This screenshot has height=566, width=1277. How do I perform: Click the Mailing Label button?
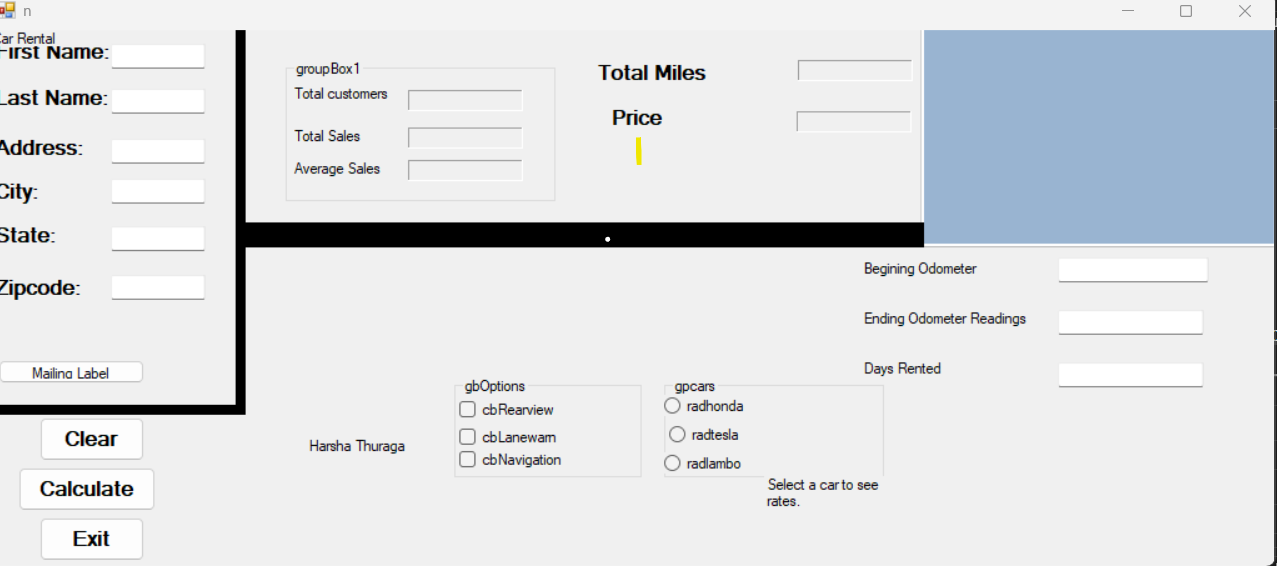pos(71,372)
